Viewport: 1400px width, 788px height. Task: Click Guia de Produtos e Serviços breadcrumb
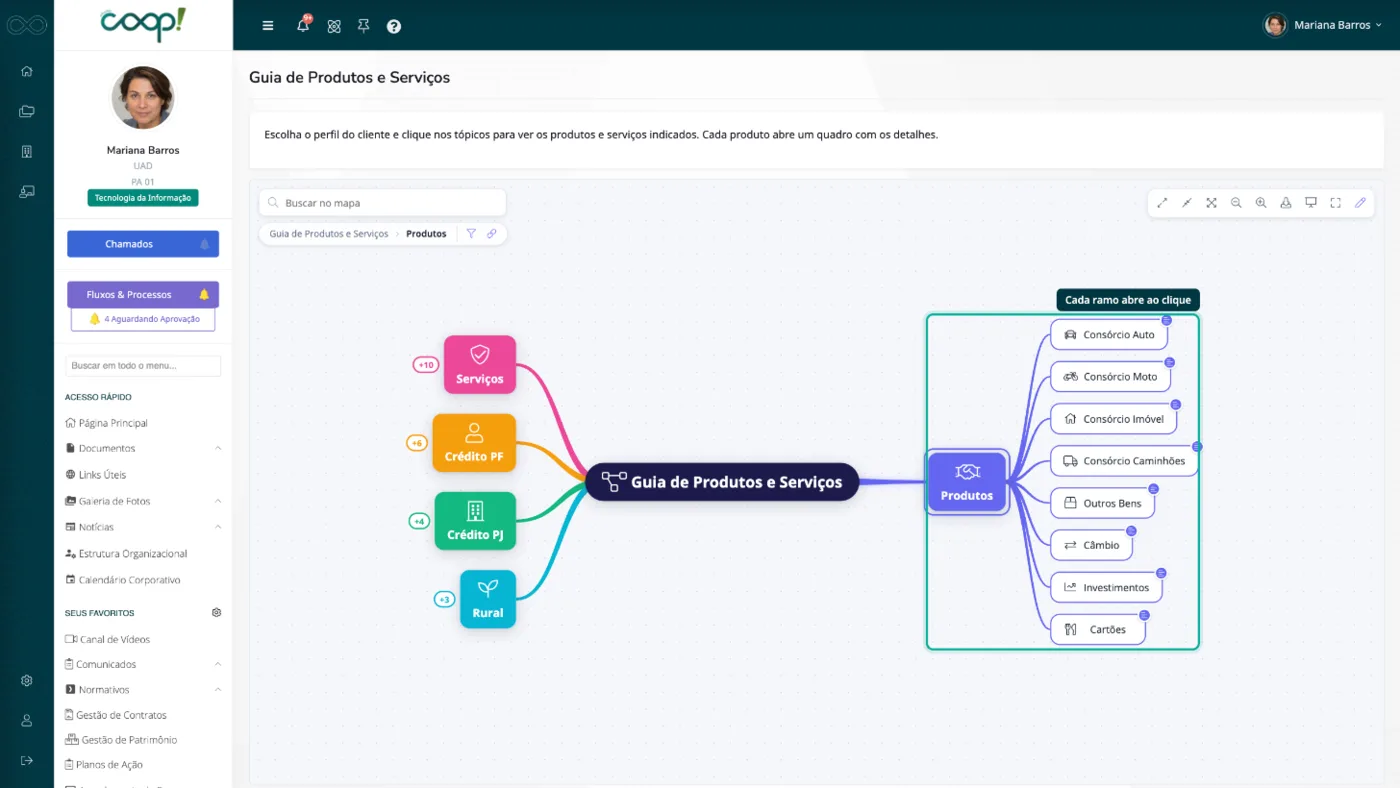tap(329, 234)
